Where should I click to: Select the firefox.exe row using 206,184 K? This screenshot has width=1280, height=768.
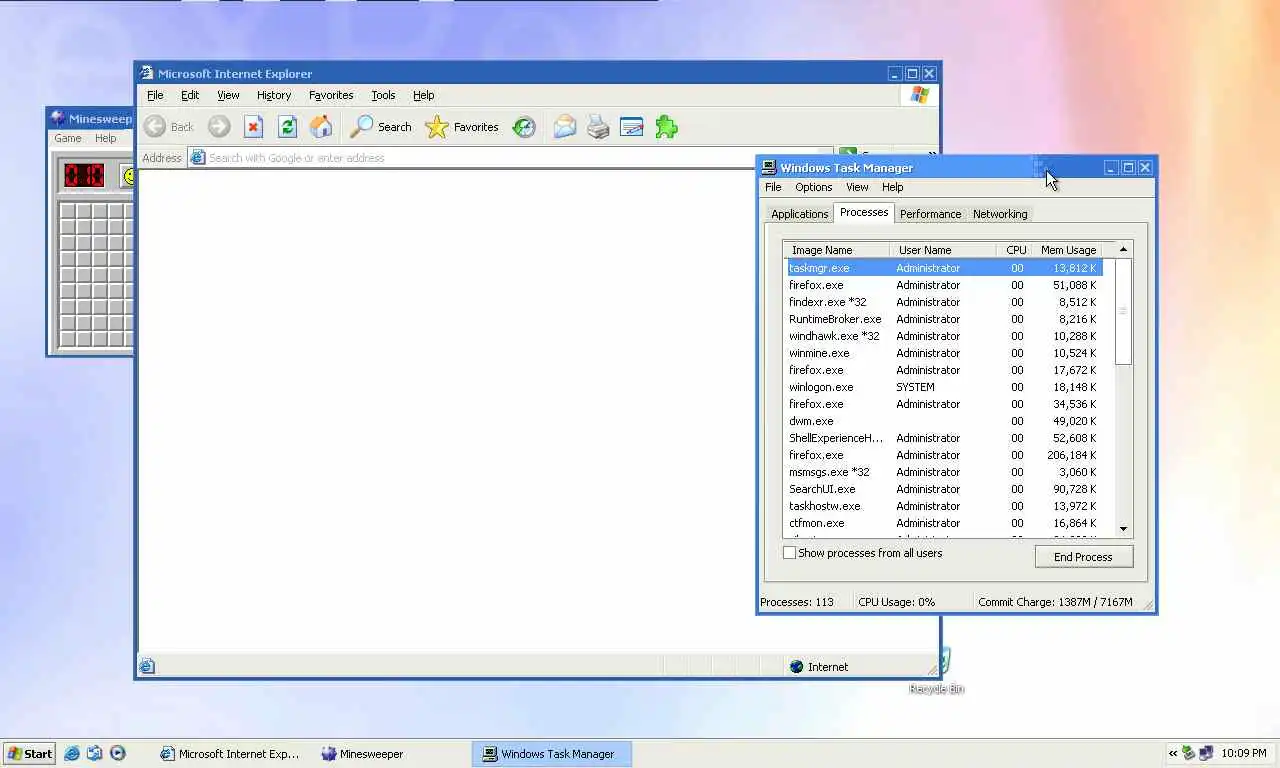pos(943,455)
